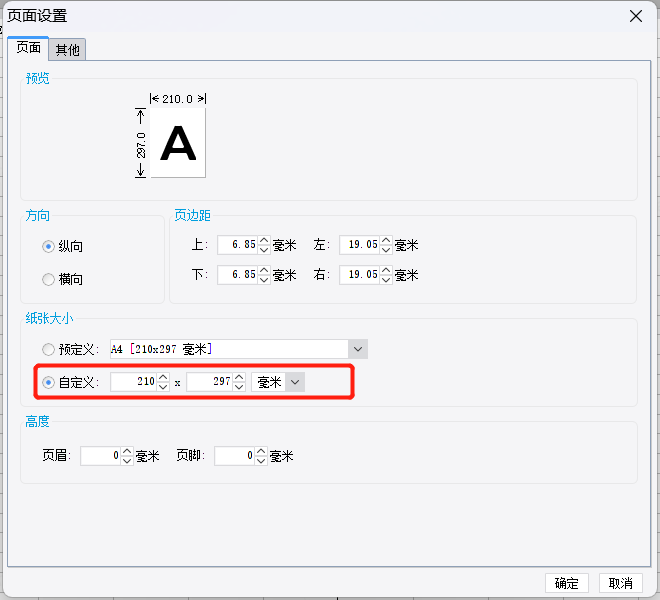Viewport: 660px width, 600px height.
Task: Decrease the bottom margin with down arrow
Action: click(x=264, y=280)
